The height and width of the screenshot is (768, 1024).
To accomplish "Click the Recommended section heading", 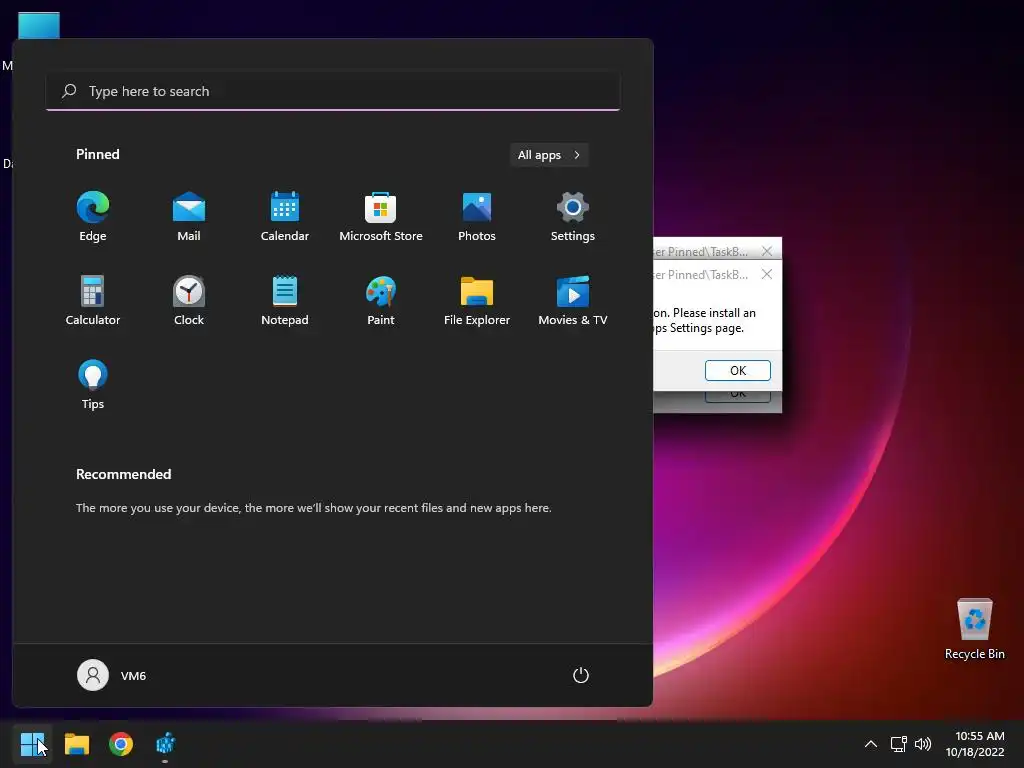I will [x=123, y=474].
